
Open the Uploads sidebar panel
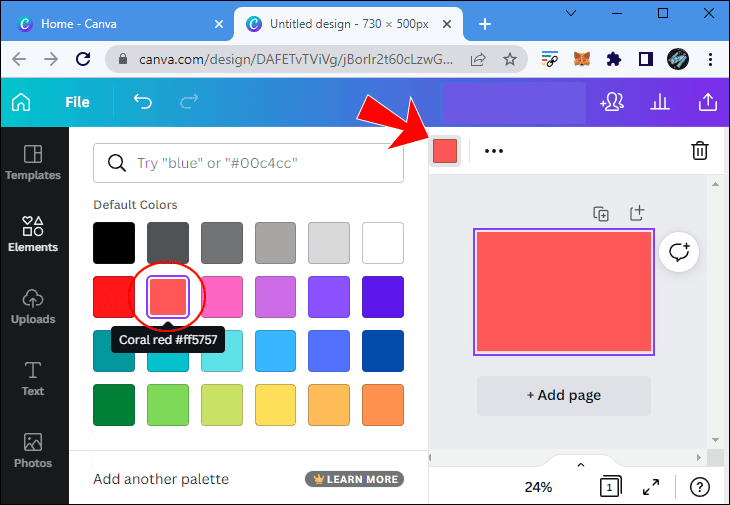33,306
